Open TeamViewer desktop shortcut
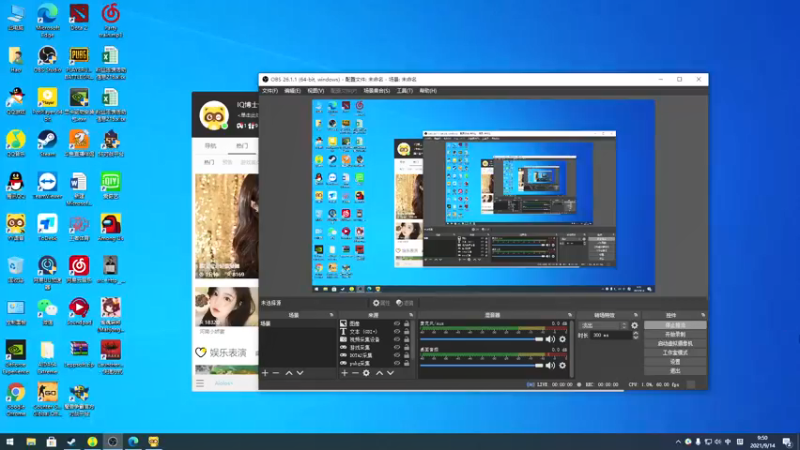The image size is (800, 450). click(x=47, y=186)
